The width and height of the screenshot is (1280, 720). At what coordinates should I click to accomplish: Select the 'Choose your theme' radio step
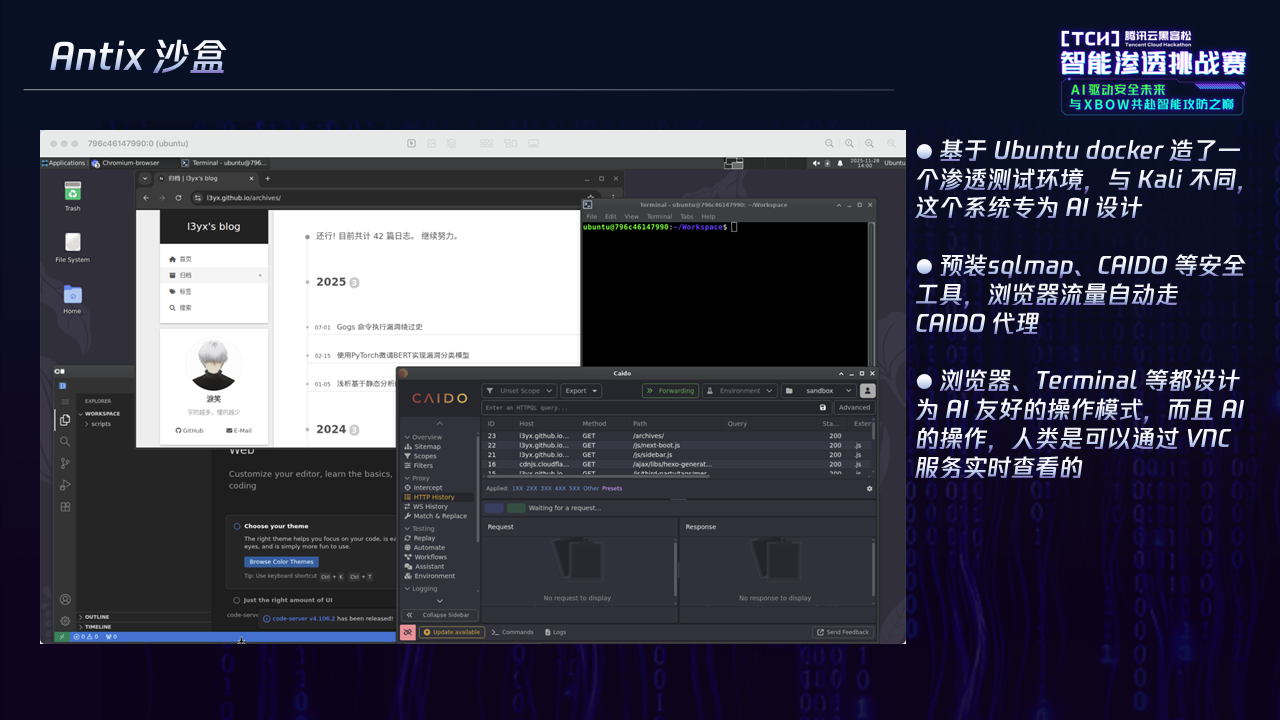click(x=237, y=526)
